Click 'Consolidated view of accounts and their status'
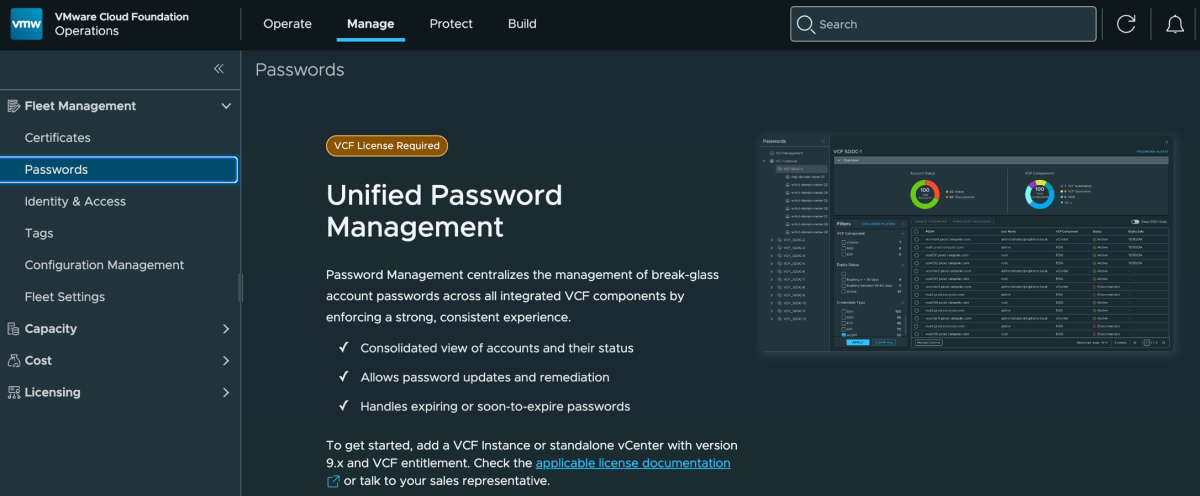 pos(497,348)
